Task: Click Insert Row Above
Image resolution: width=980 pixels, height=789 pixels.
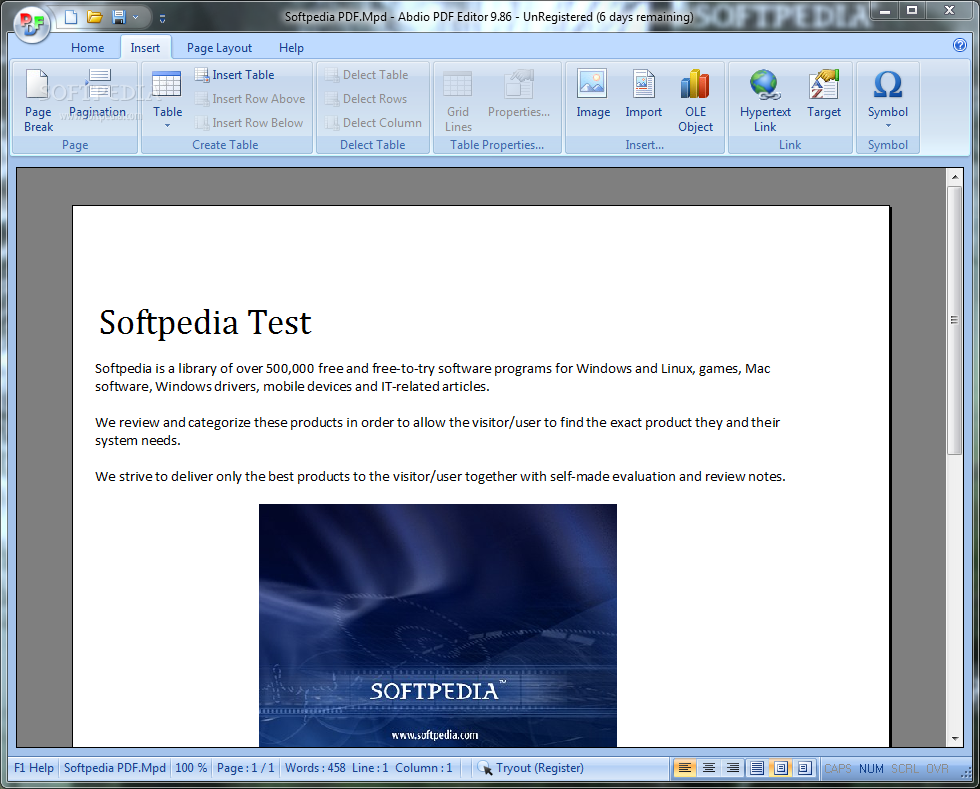Action: point(250,99)
